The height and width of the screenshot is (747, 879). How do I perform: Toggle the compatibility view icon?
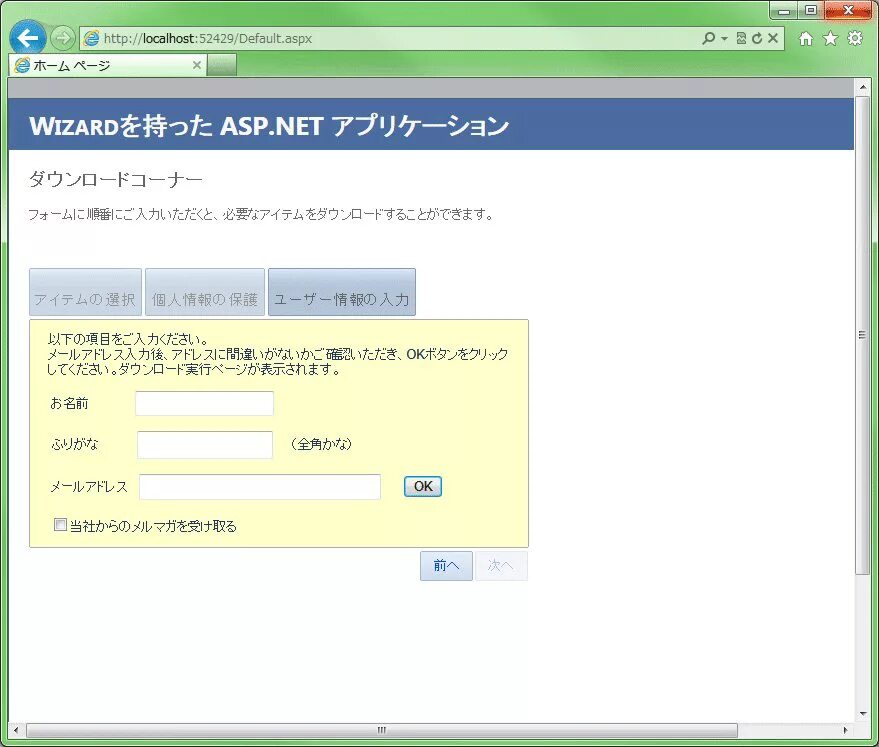(x=741, y=38)
